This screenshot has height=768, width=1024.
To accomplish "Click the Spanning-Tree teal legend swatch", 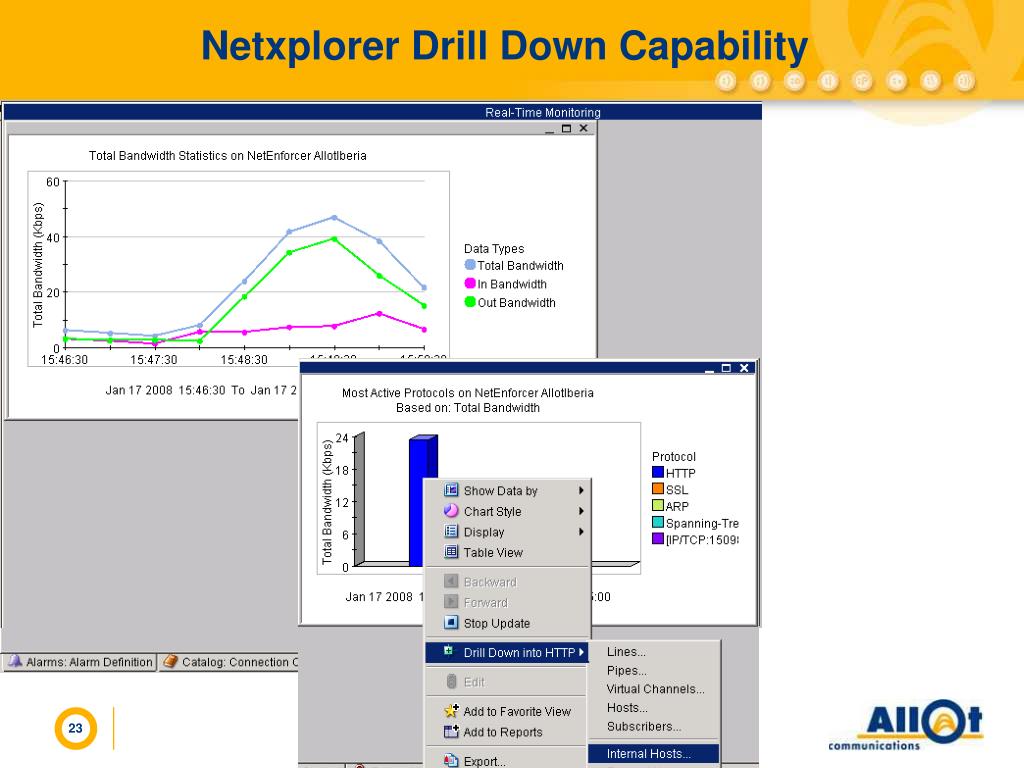I will coord(658,522).
